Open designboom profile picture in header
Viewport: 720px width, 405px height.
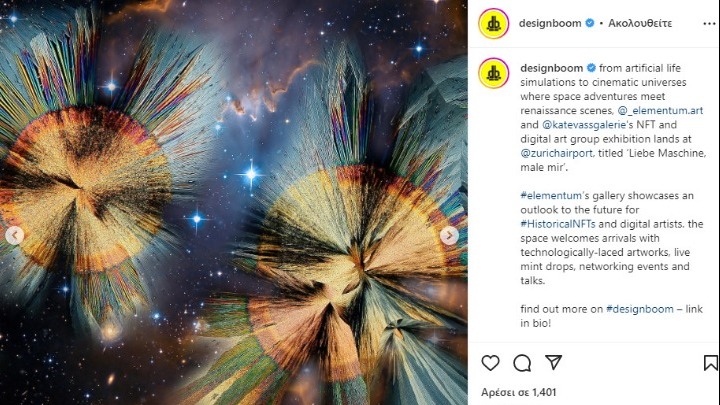click(494, 23)
